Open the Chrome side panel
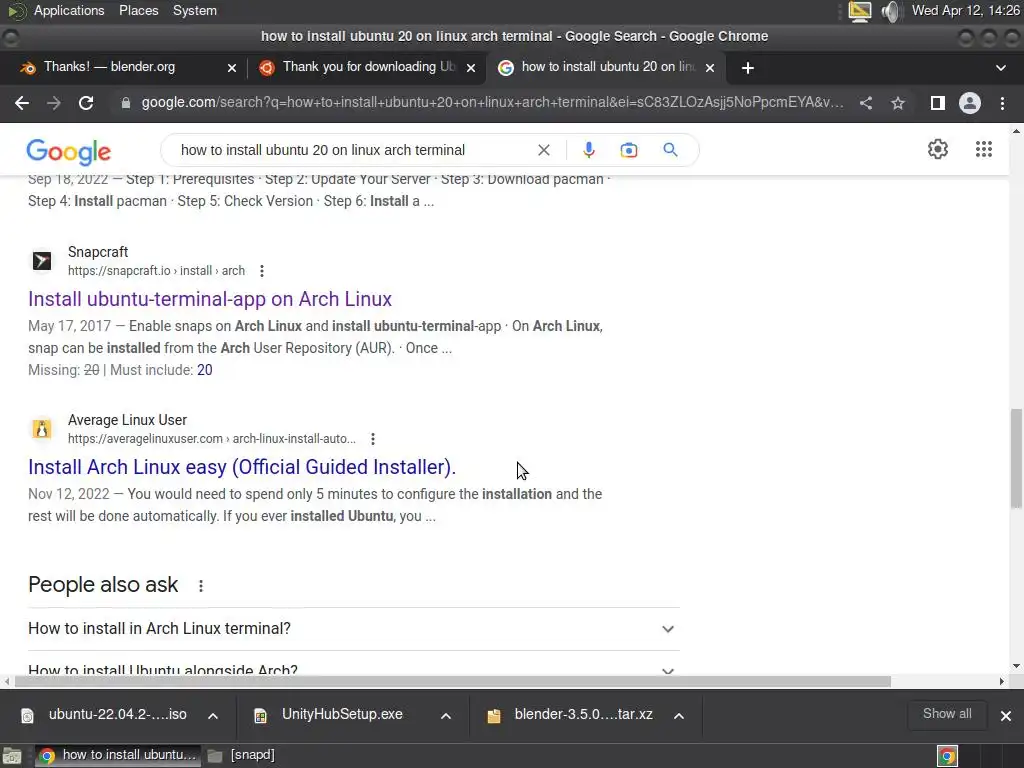 click(x=938, y=103)
